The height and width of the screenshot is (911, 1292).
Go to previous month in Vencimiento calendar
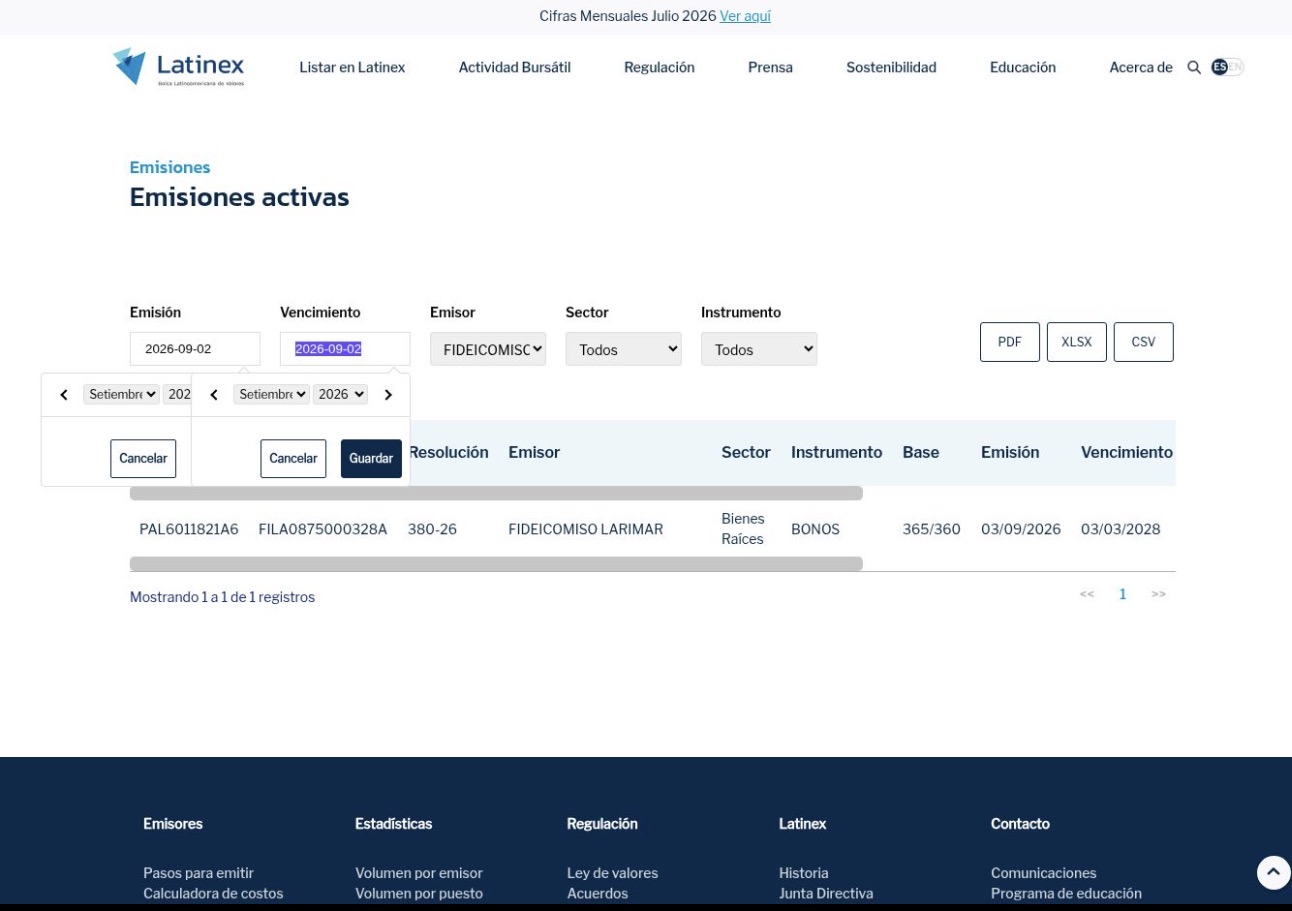click(x=214, y=395)
